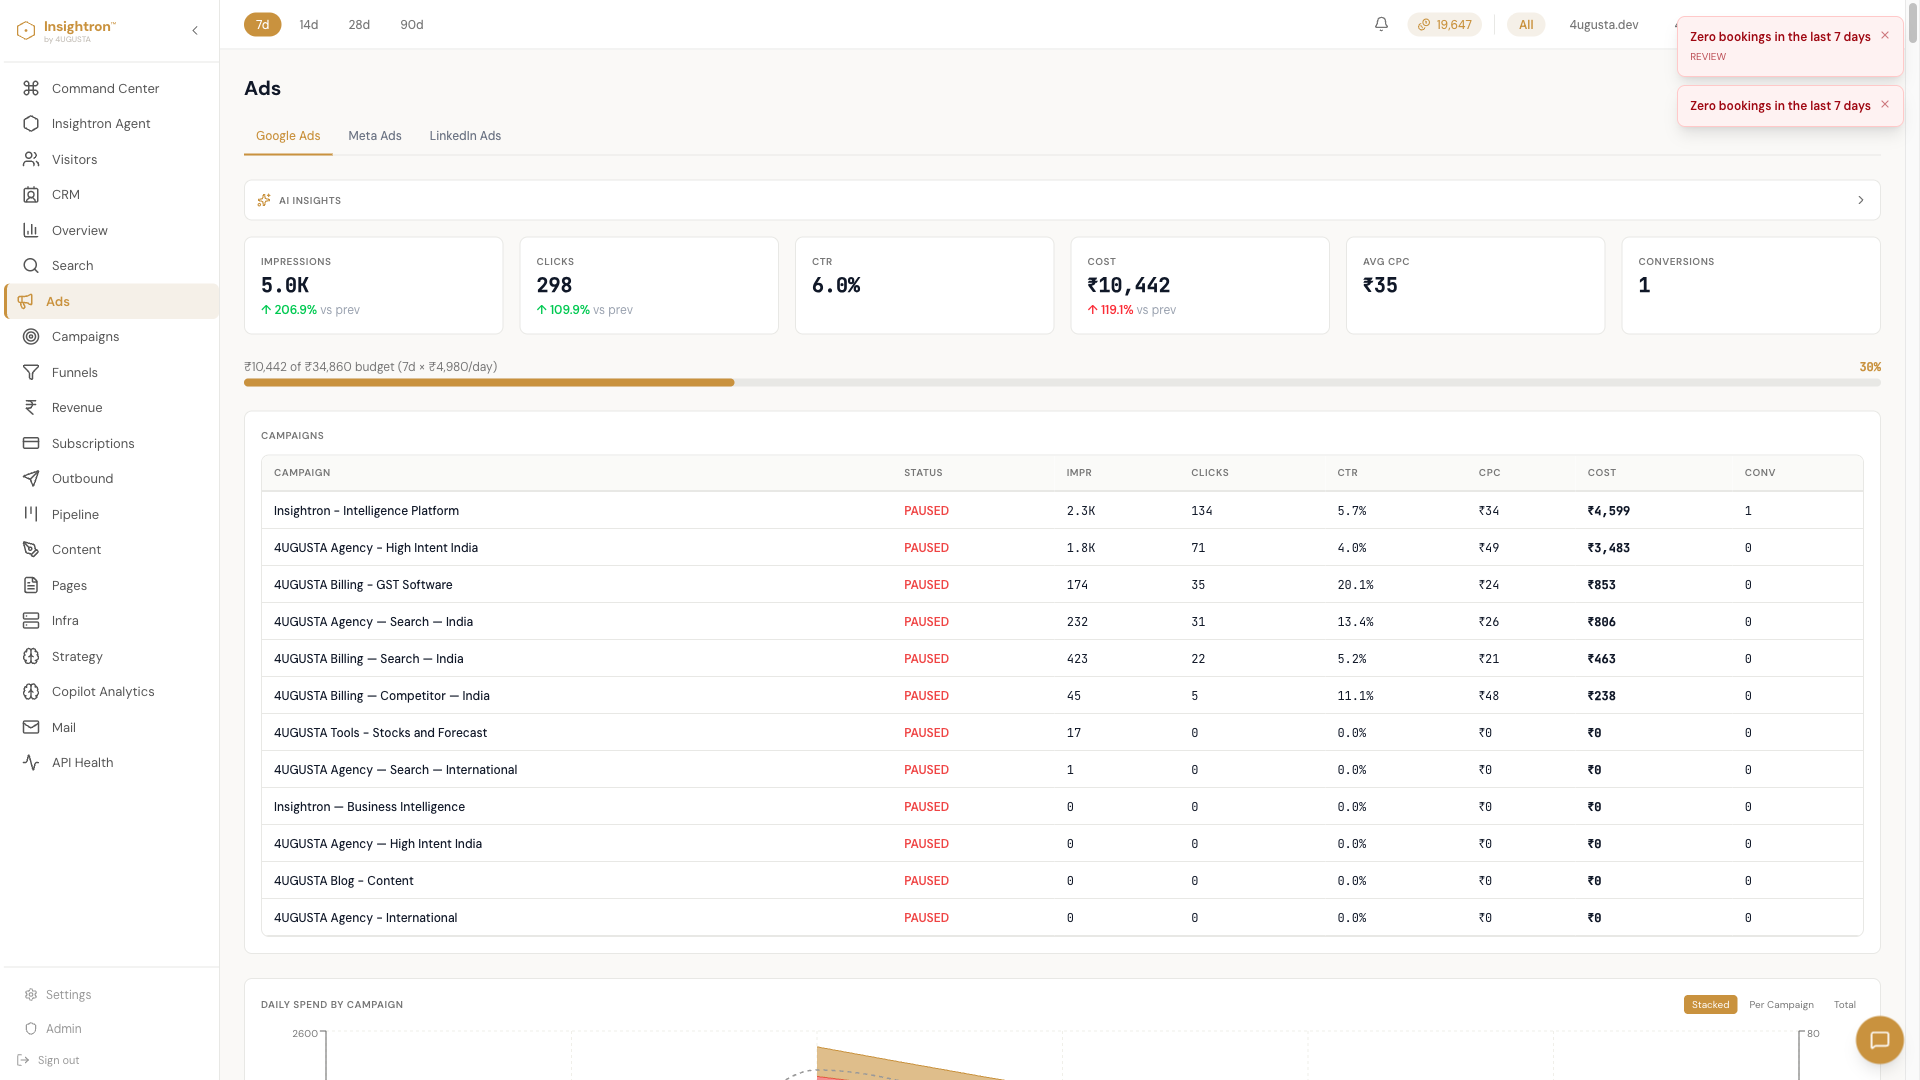Image resolution: width=1920 pixels, height=1080 pixels.
Task: Expand the AI Insights panel chevron
Action: tap(1860, 200)
